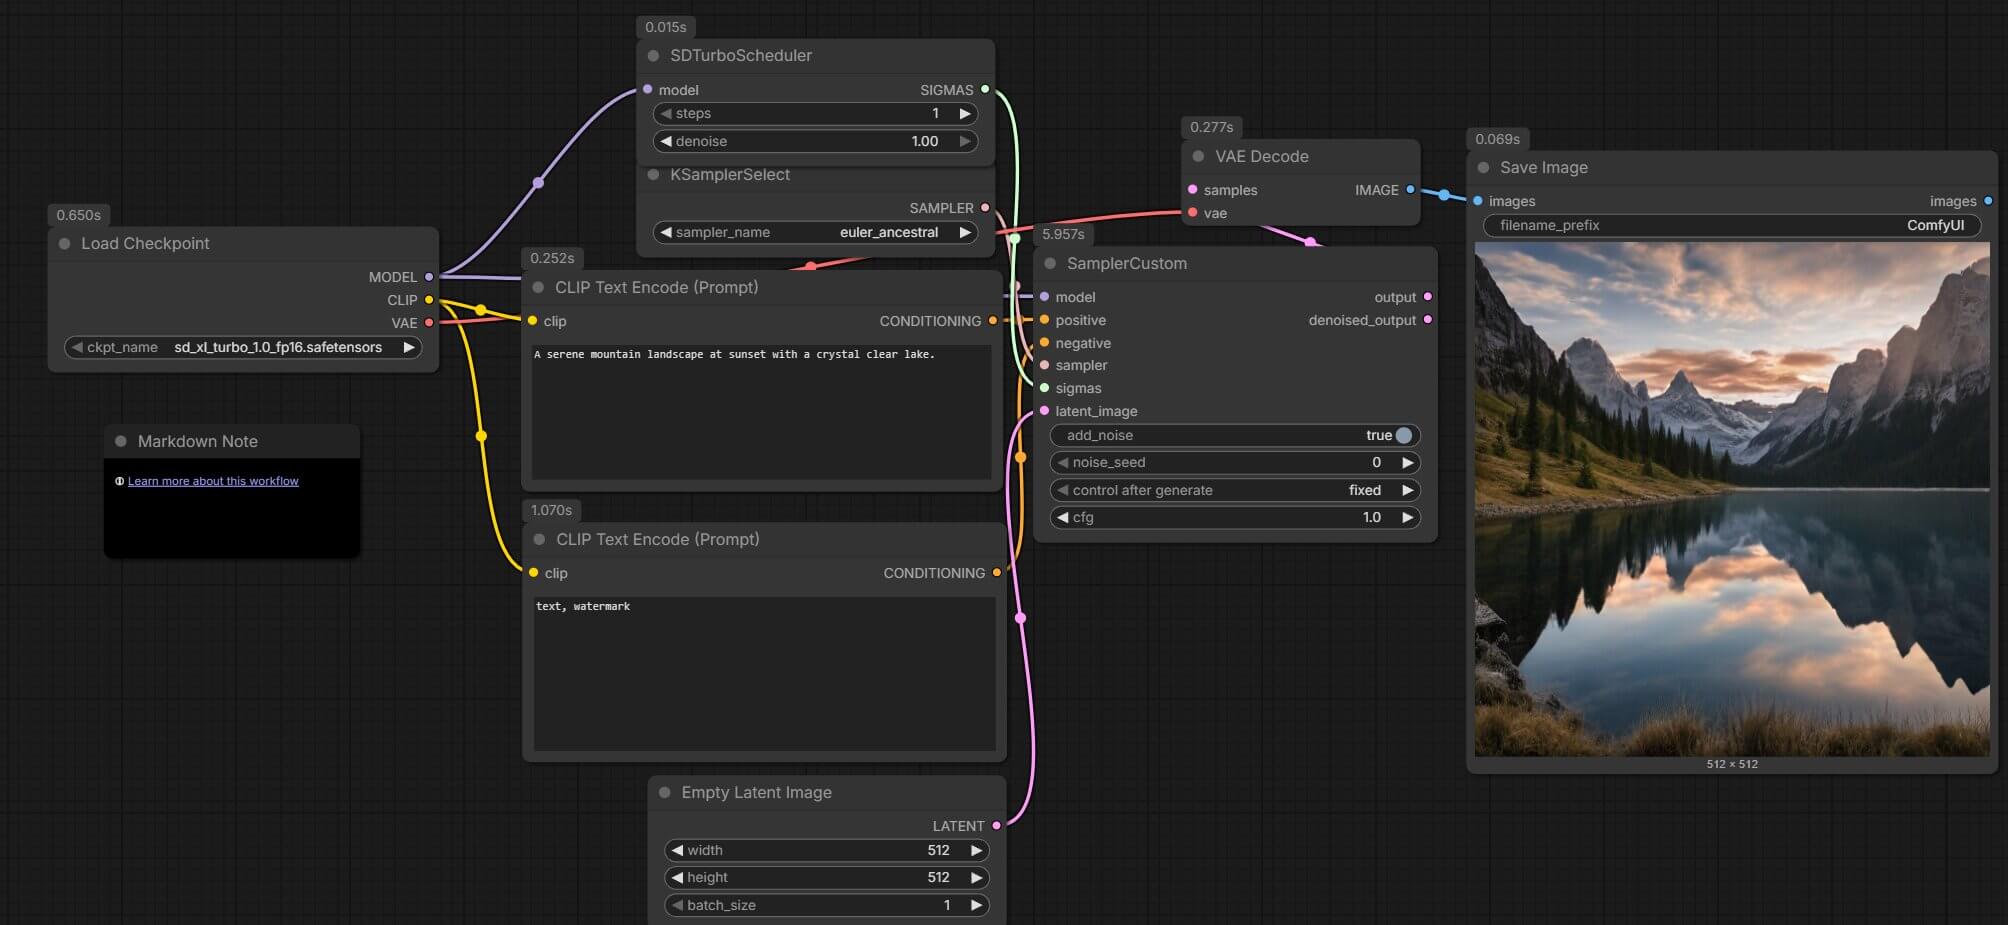Collapse the Save Image node via its dot
Viewport: 2008px width, 925px height.
(1484, 168)
